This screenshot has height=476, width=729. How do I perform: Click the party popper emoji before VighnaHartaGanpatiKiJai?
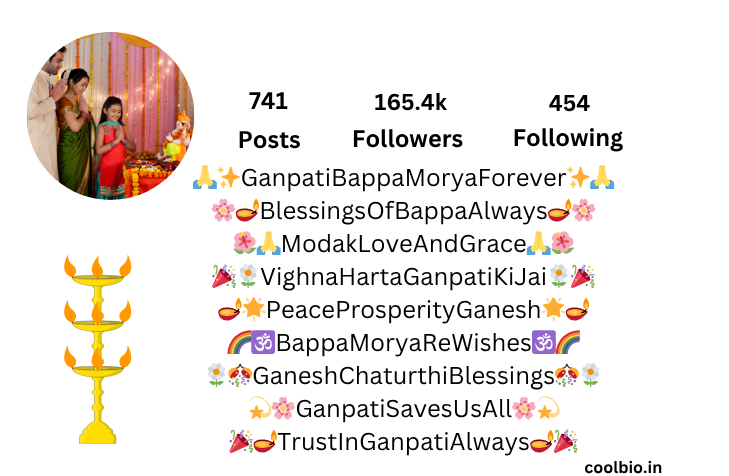pyautogui.click(x=224, y=276)
